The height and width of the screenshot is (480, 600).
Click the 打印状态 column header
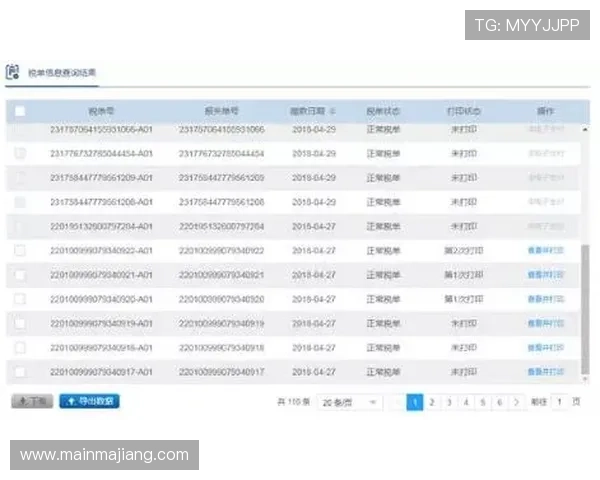pos(464,111)
